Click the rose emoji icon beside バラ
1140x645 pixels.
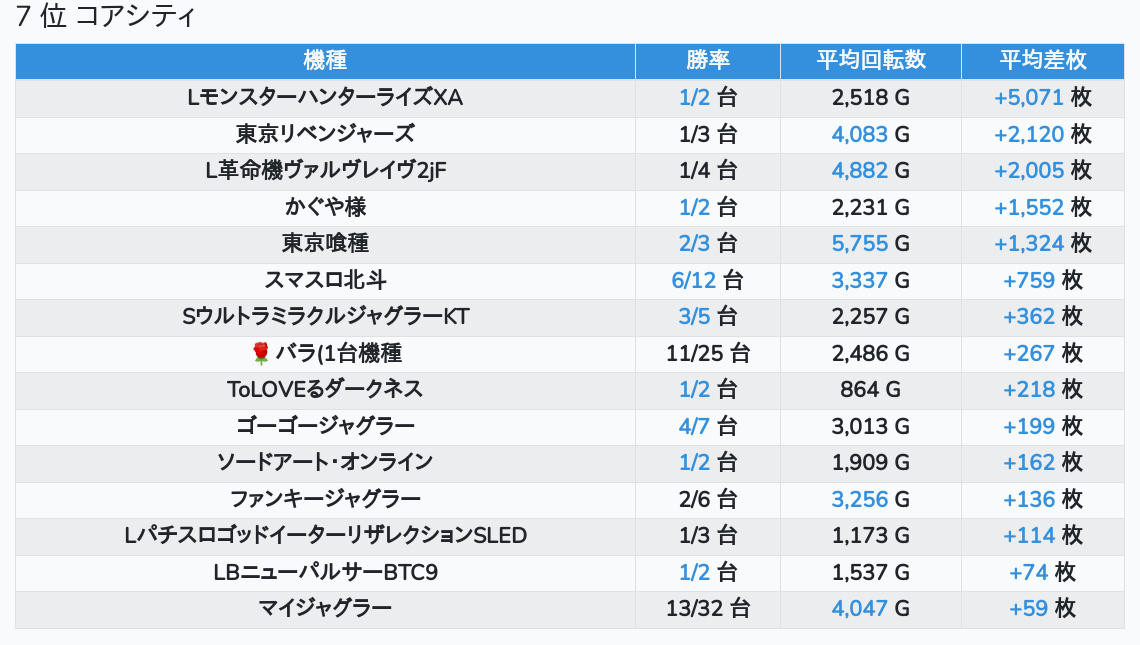pyautogui.click(x=261, y=353)
